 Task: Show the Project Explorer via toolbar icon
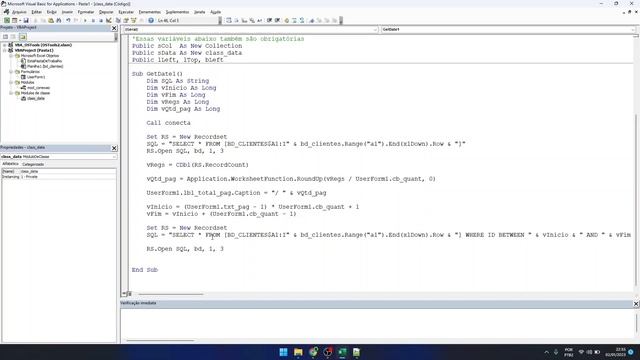pyautogui.click(x=118, y=20)
